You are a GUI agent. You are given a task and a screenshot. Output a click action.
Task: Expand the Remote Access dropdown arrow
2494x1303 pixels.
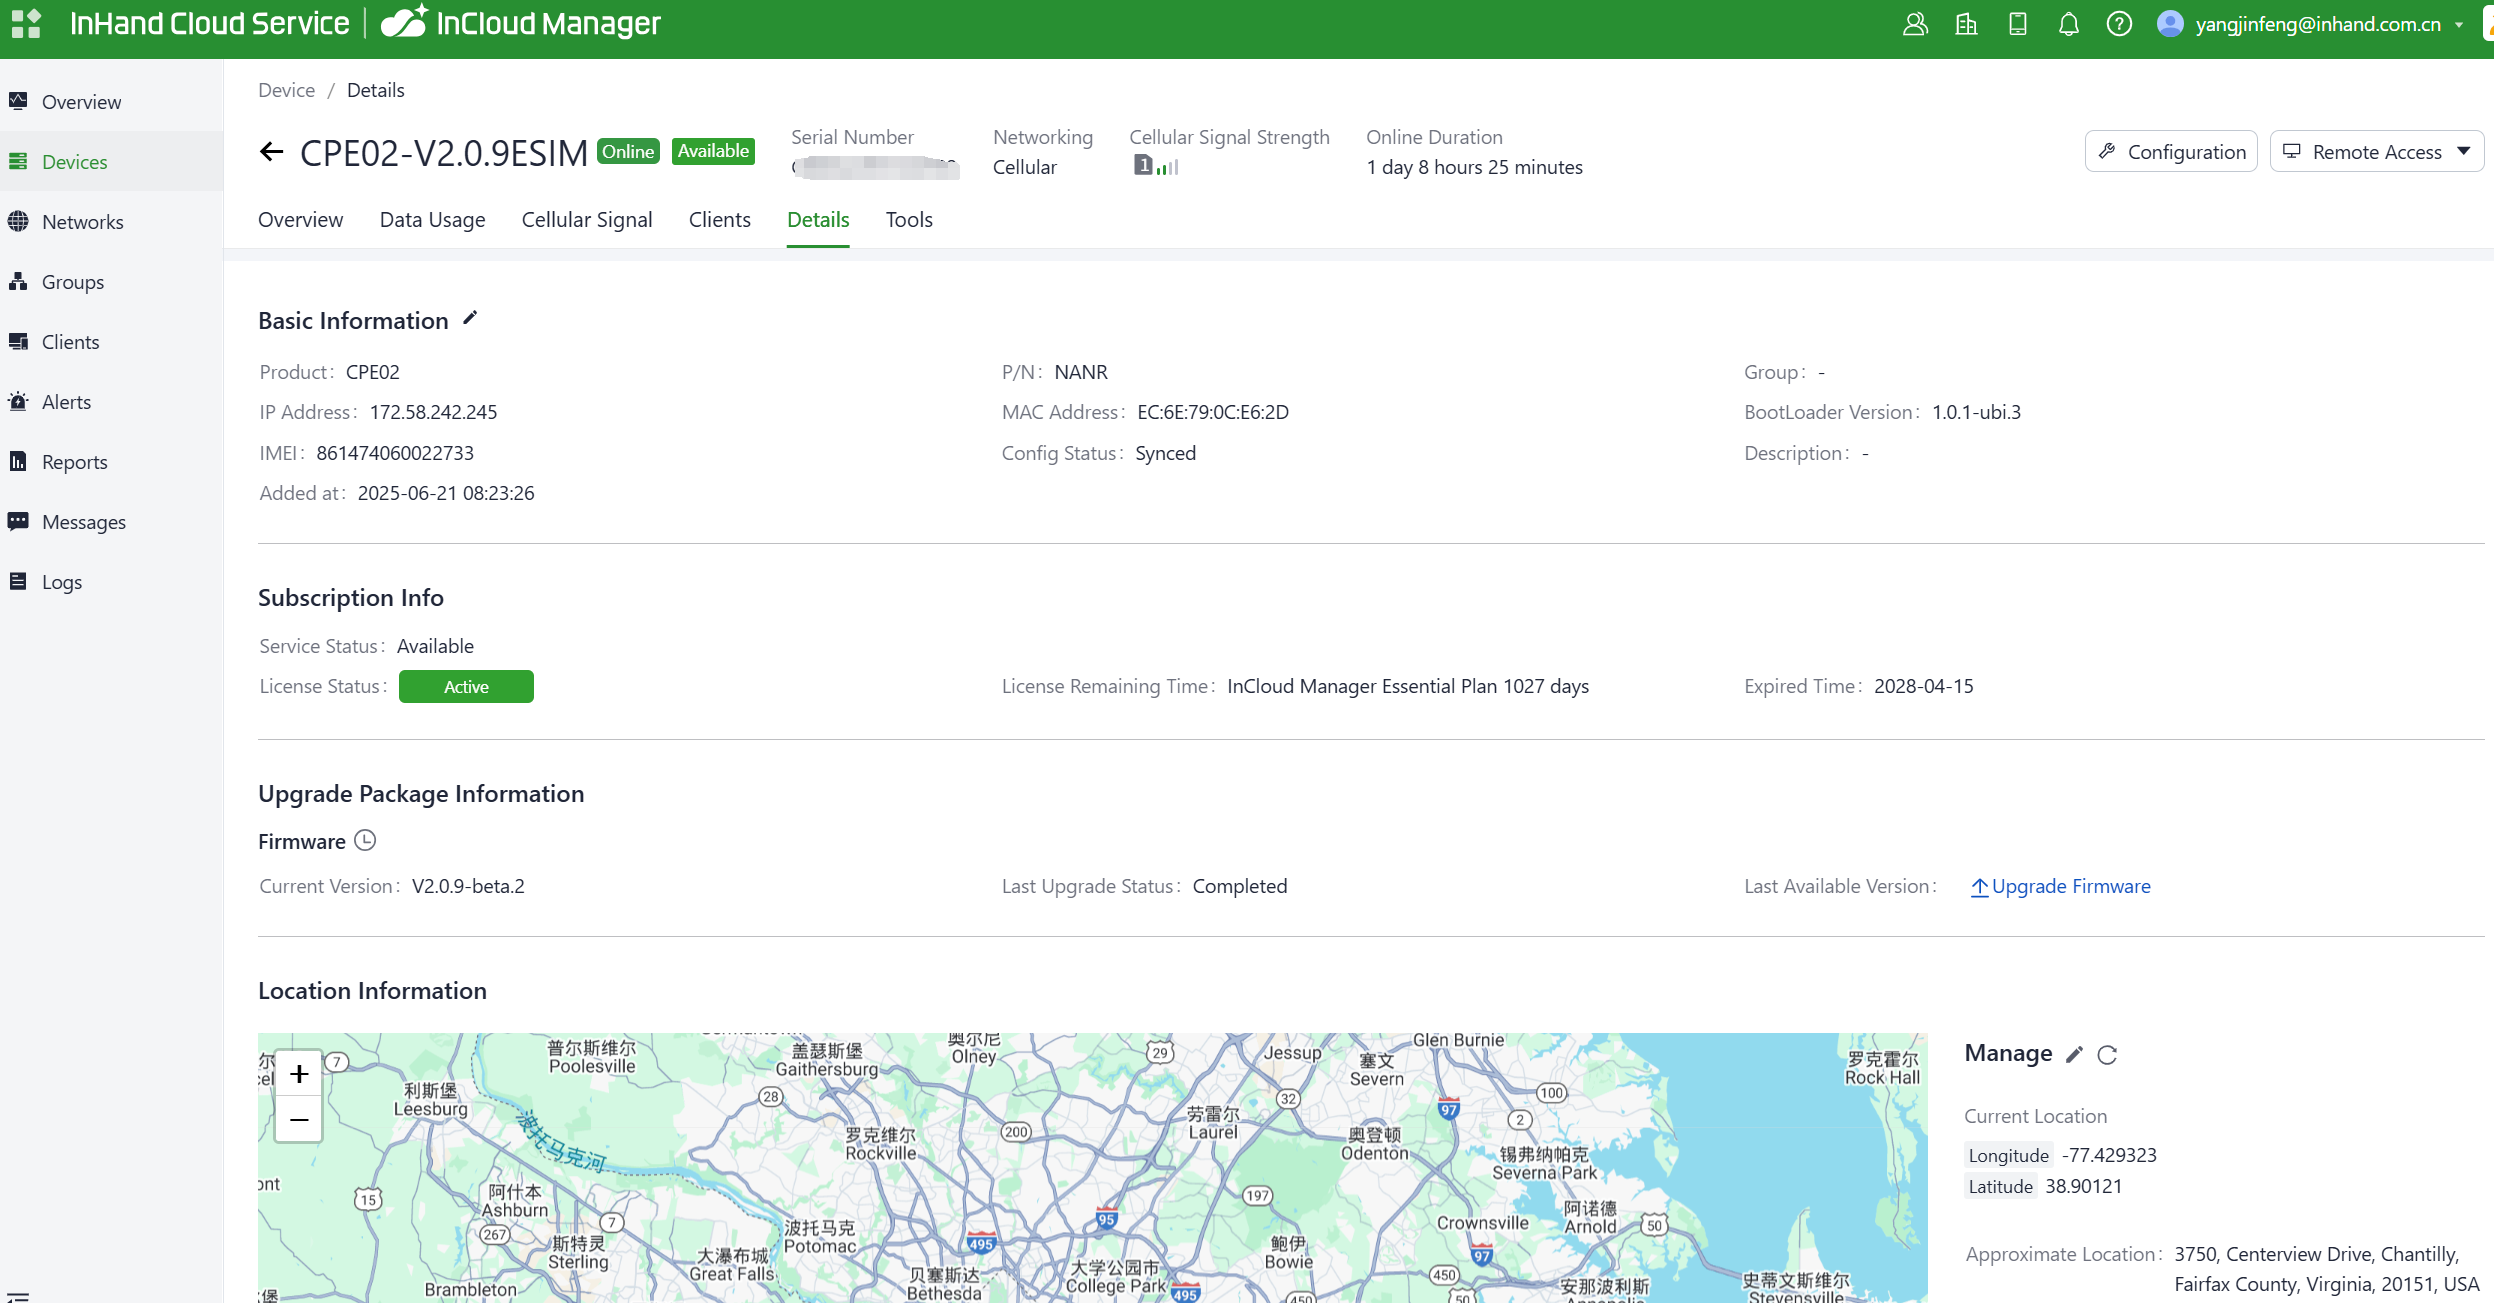point(2463,151)
